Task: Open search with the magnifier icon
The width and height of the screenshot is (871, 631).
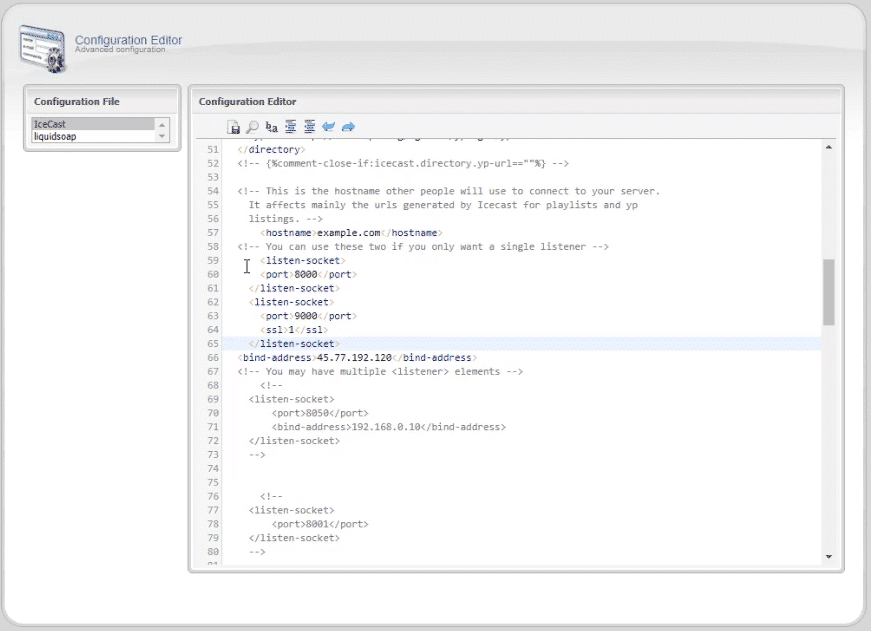Action: pyautogui.click(x=253, y=127)
